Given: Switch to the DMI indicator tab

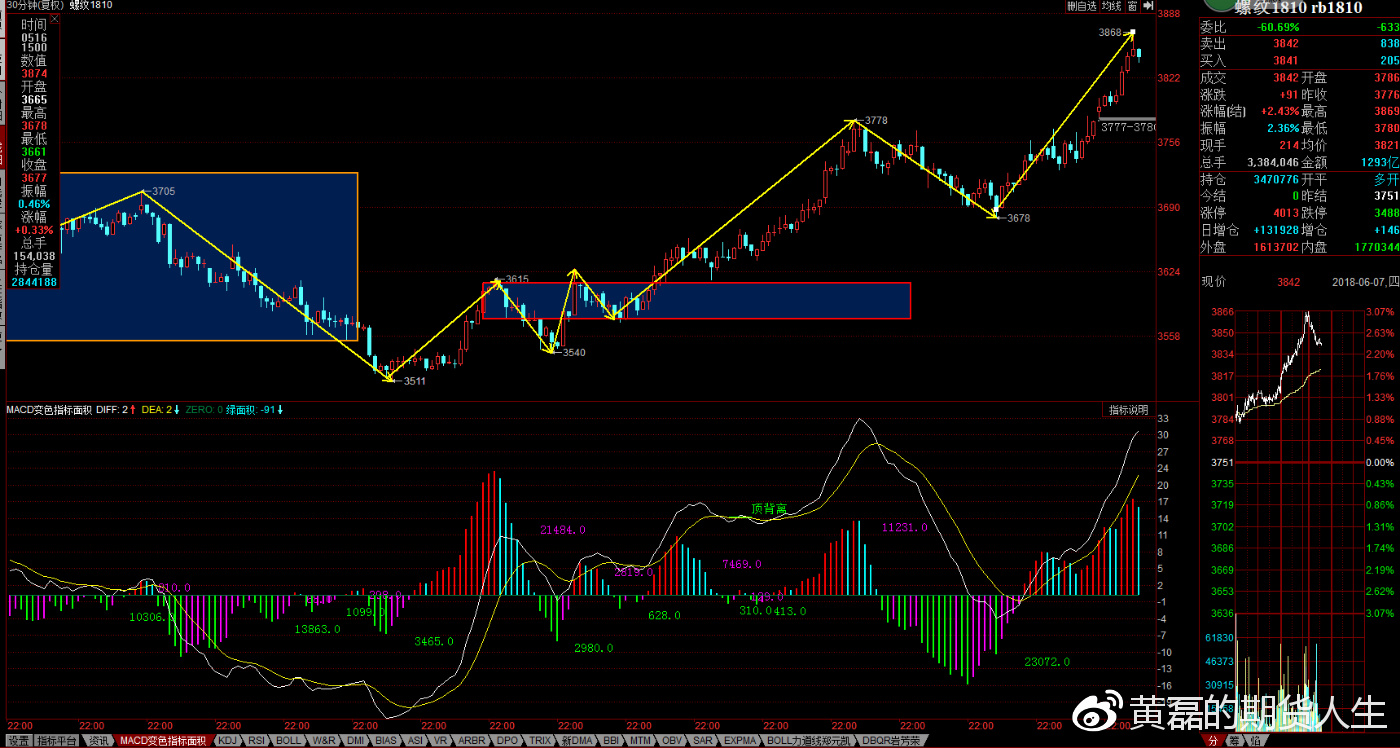Looking at the screenshot, I should 355,741.
